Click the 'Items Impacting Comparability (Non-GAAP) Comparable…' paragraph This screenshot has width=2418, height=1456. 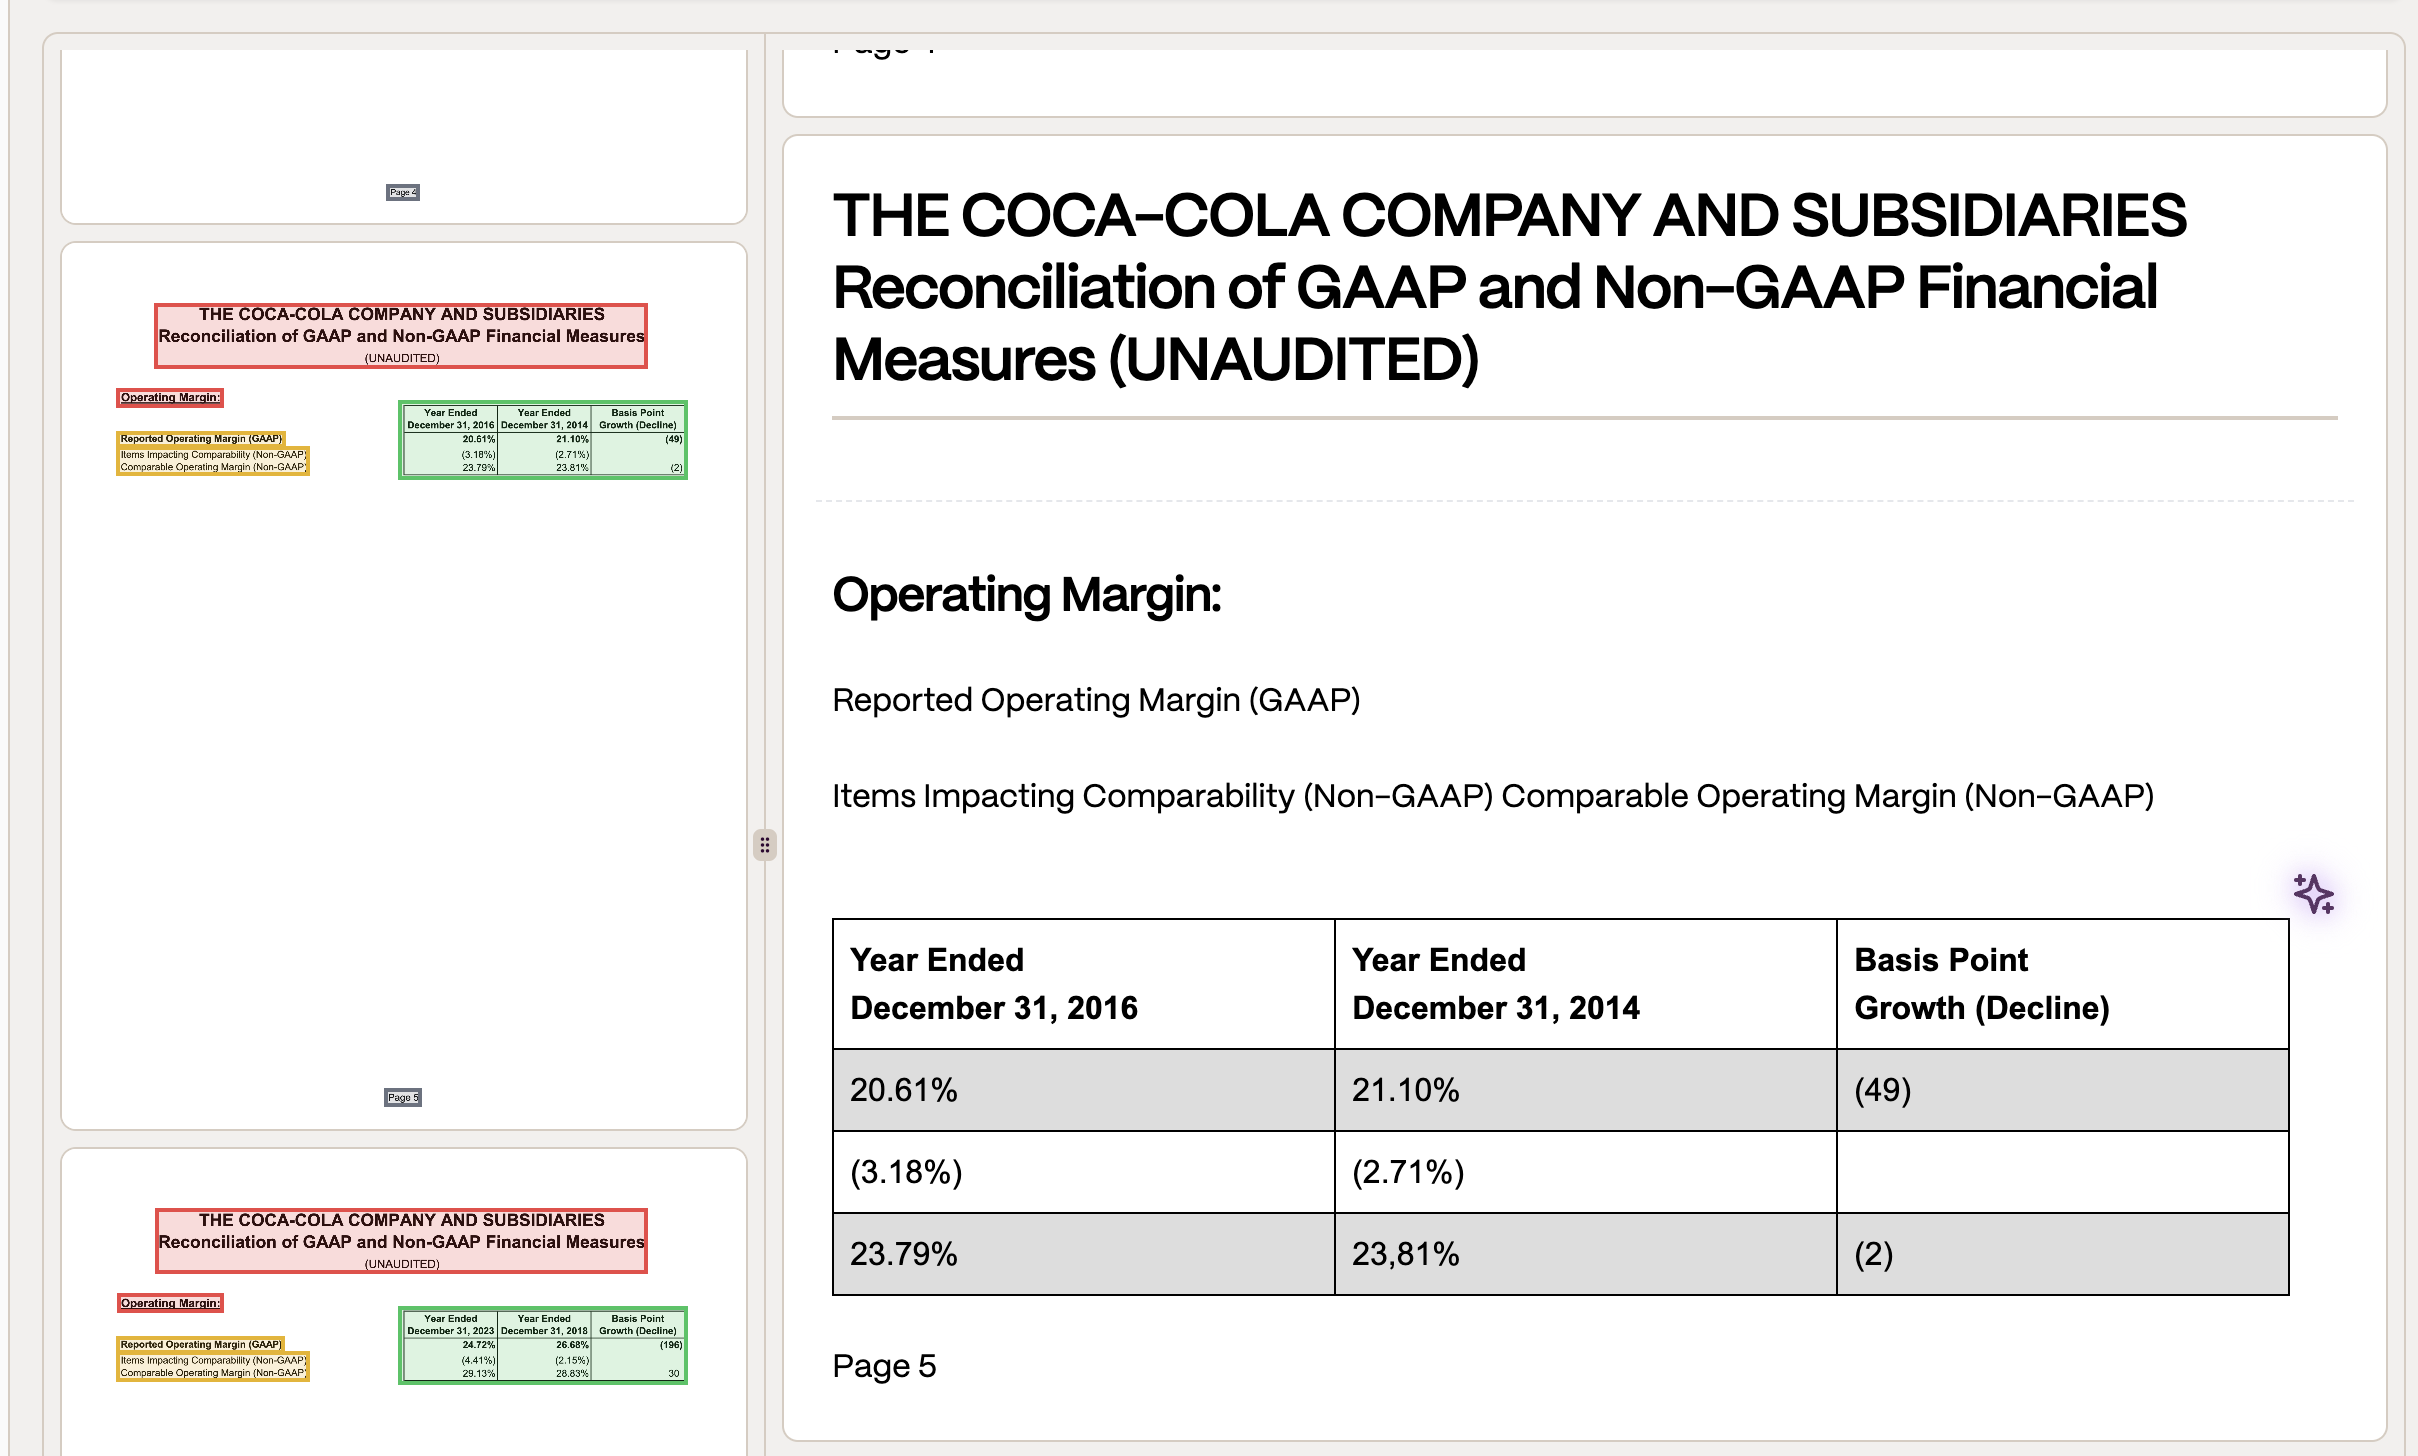click(x=1493, y=796)
